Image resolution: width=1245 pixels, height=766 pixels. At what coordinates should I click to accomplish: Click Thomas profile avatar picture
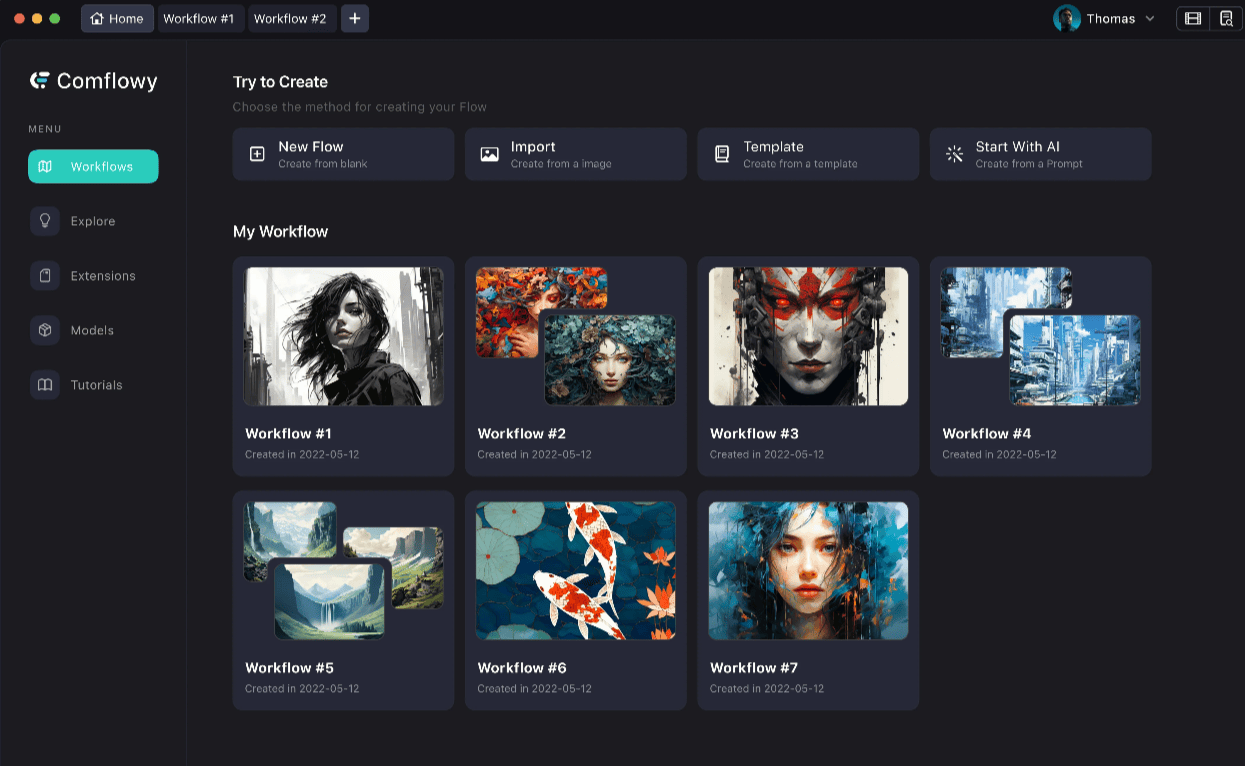(1067, 18)
